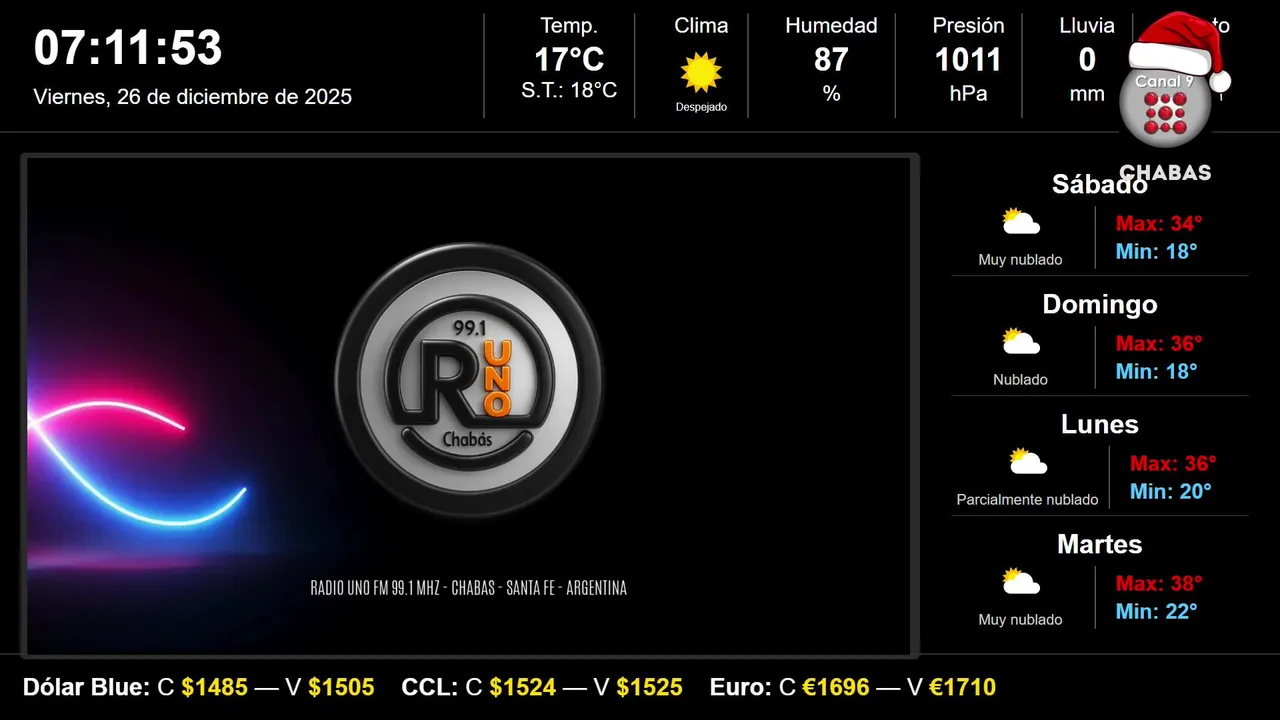This screenshot has height=720, width=1280.
Task: Click the Dólar Blue label
Action: [x=86, y=687]
